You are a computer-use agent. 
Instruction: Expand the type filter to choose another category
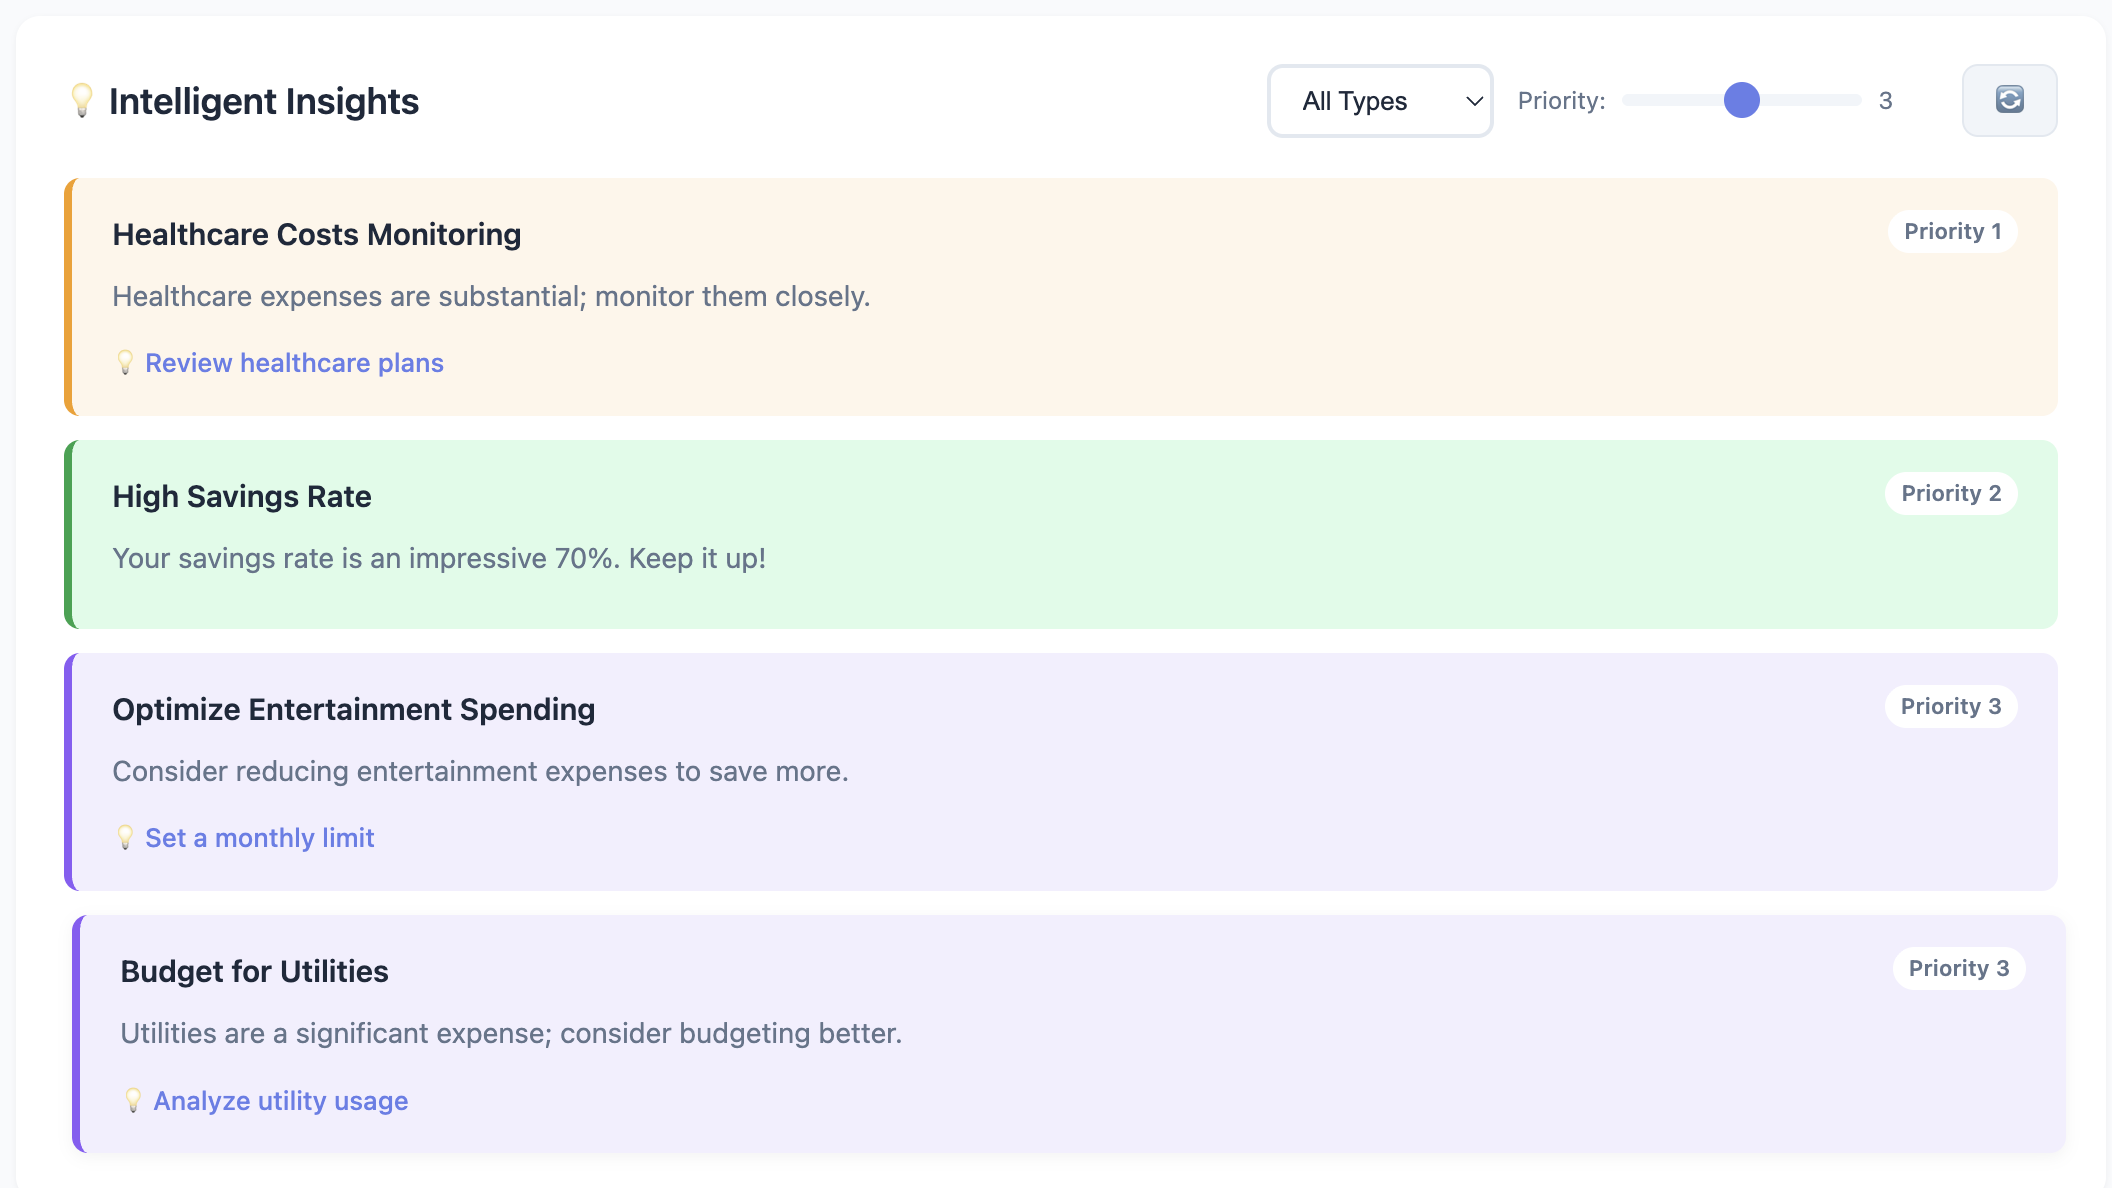coord(1379,101)
